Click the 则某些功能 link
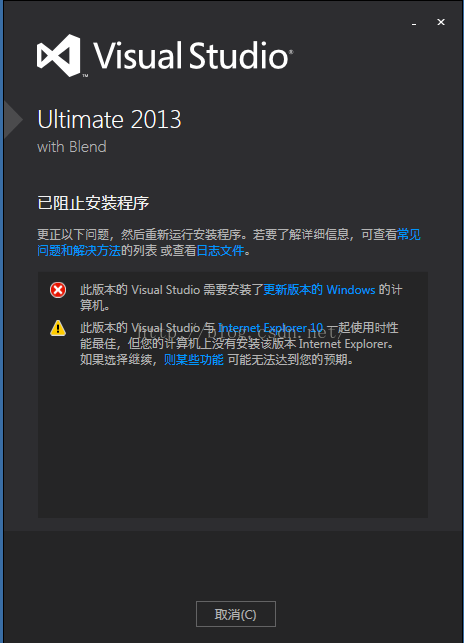Screen dimensions: 464x643 coord(194,360)
